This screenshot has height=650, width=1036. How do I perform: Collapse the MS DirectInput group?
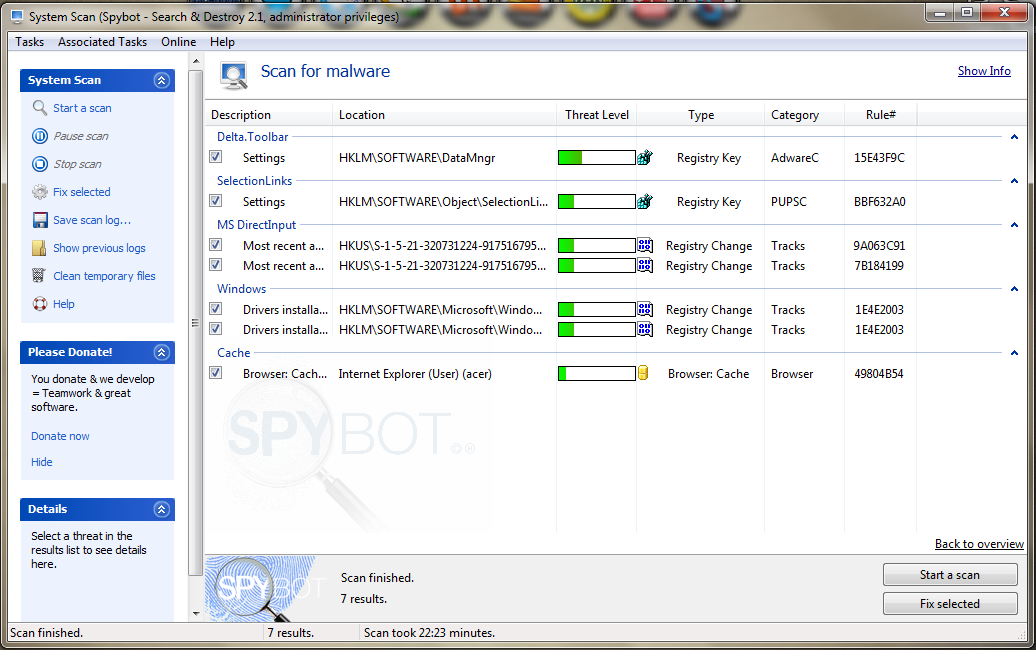click(x=1014, y=225)
